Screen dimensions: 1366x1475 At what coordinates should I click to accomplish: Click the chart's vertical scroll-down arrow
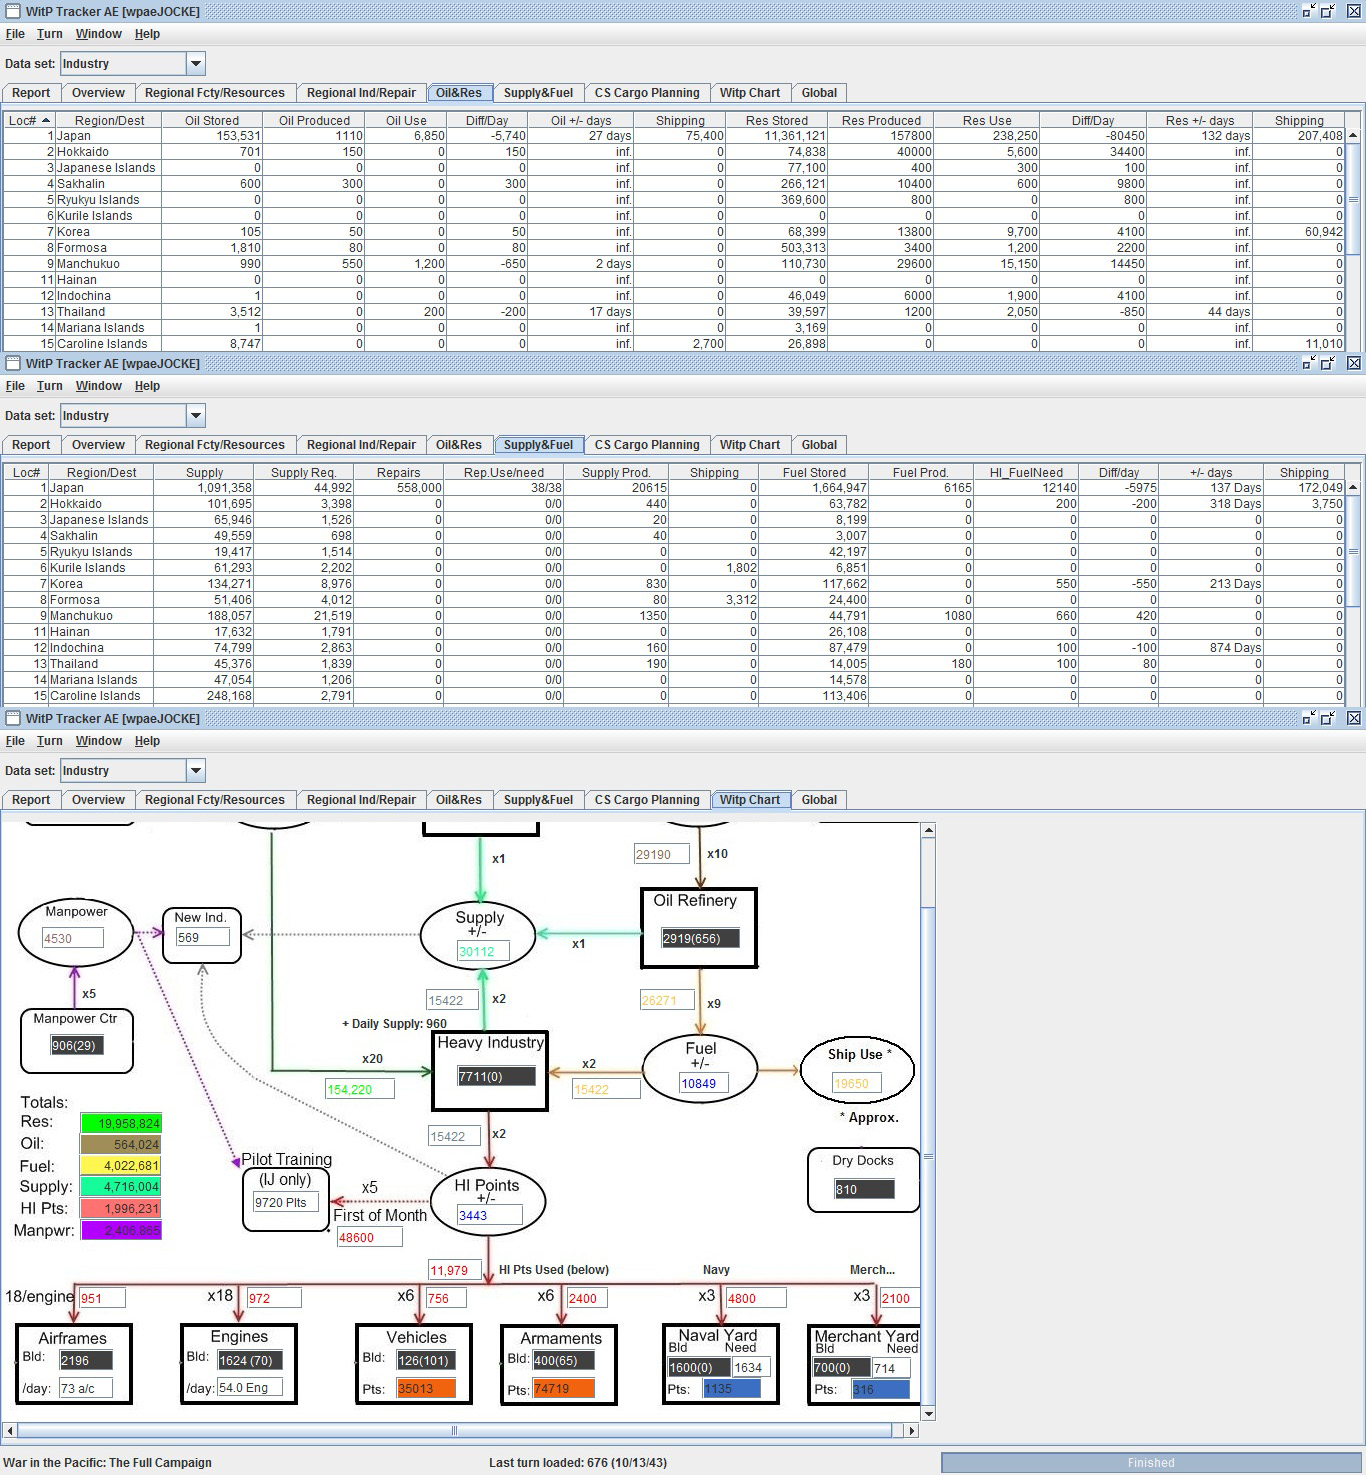pyautogui.click(x=928, y=1413)
